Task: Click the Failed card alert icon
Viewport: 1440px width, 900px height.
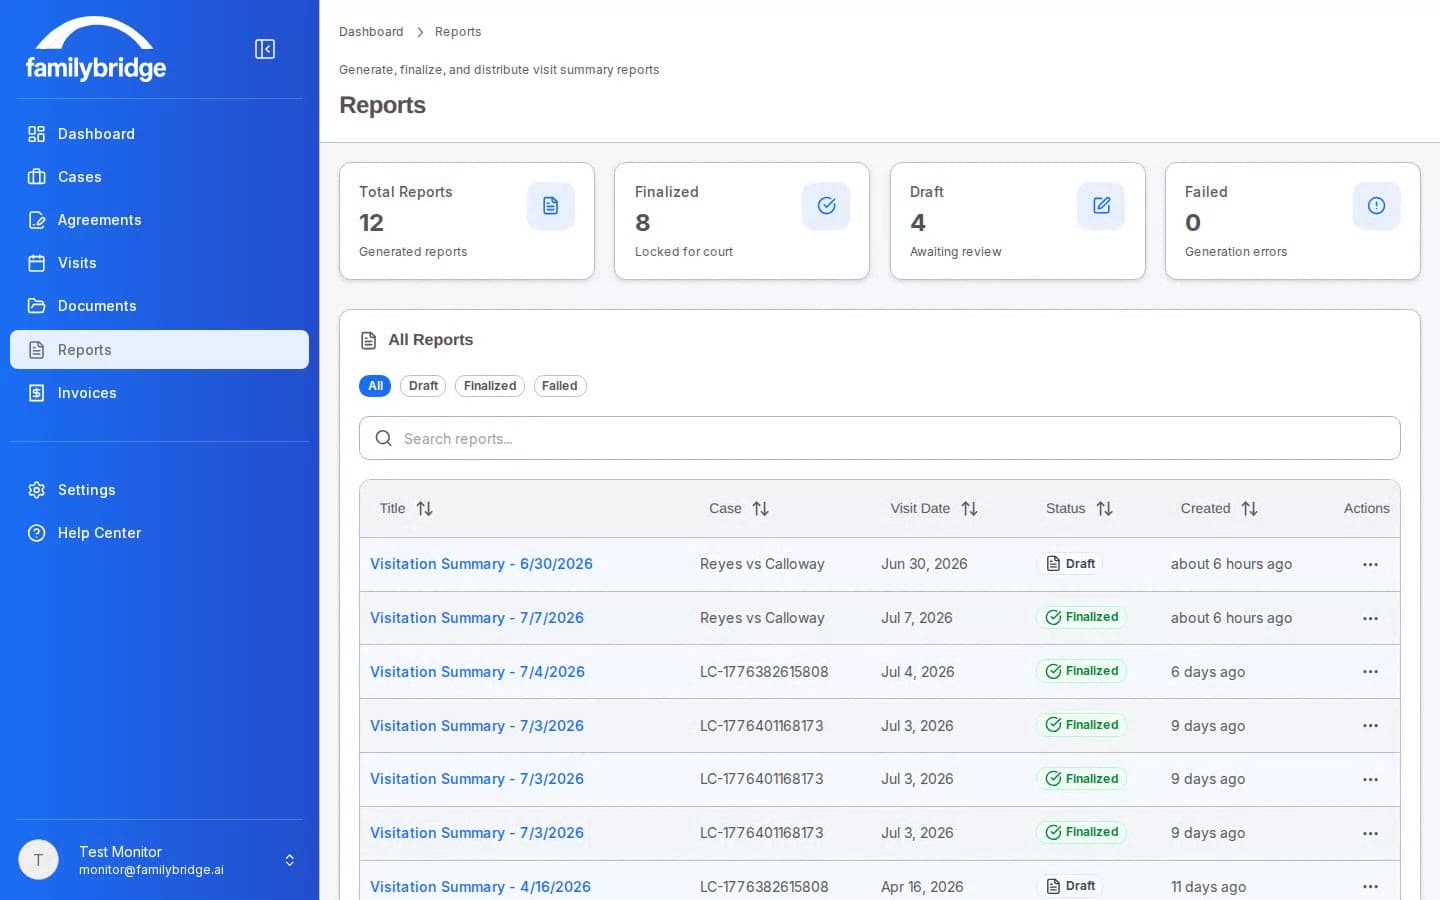Action: [x=1376, y=206]
